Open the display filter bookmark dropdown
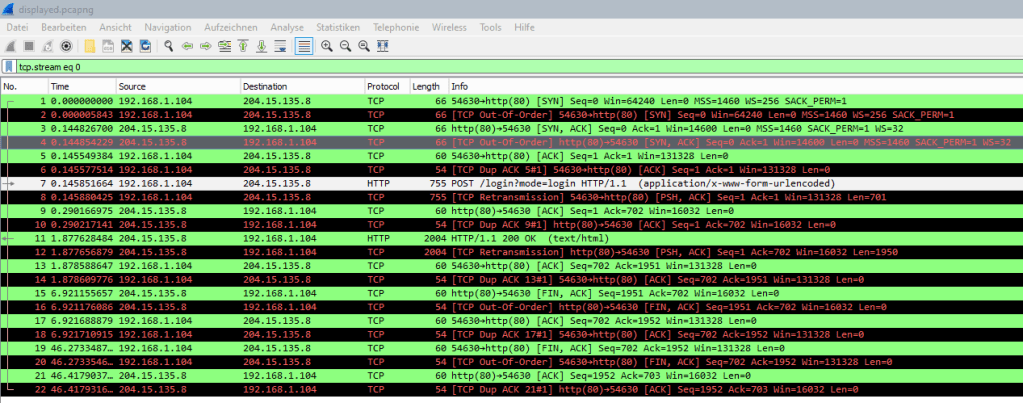1023x403 pixels. tap(9, 67)
